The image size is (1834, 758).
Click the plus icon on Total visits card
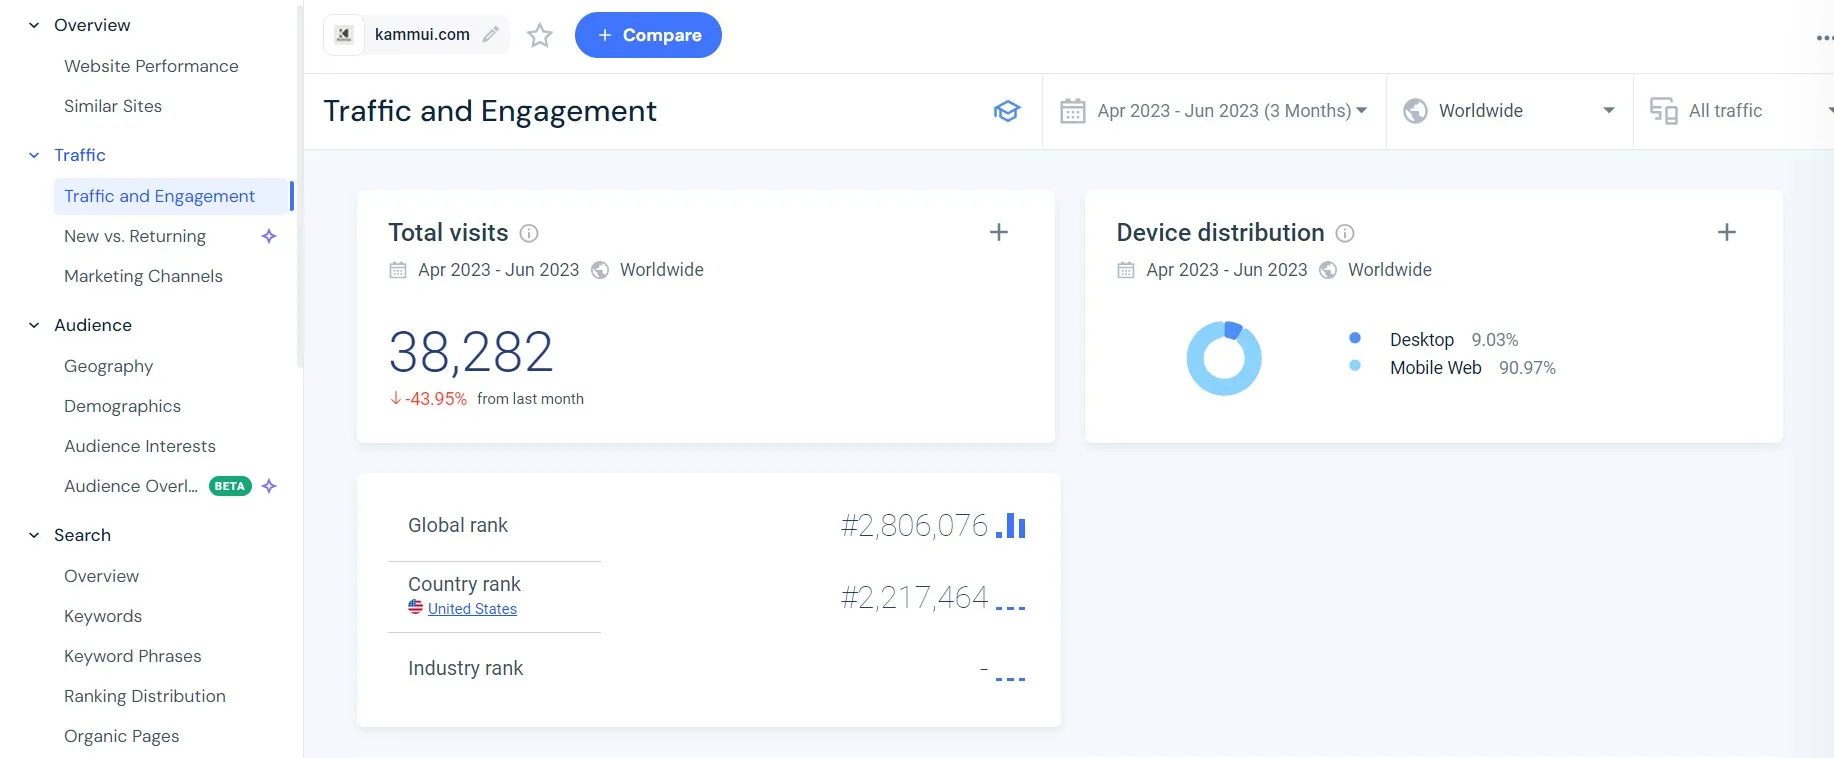998,232
